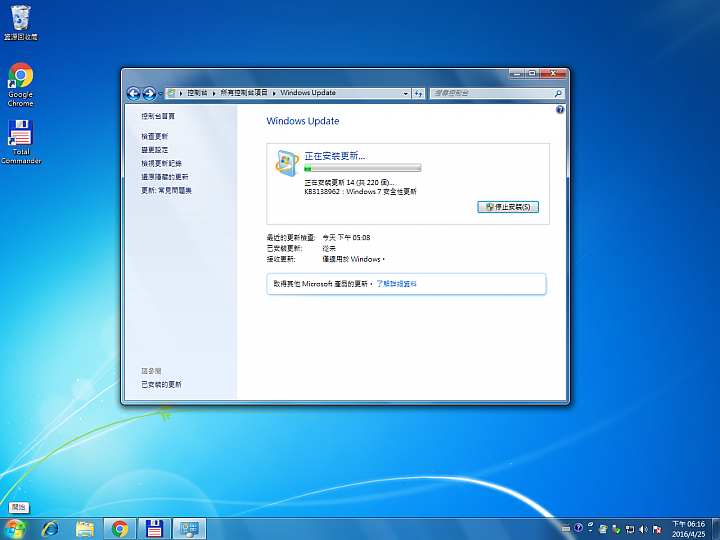Open 更新: 常見問題集 link

(x=166, y=190)
